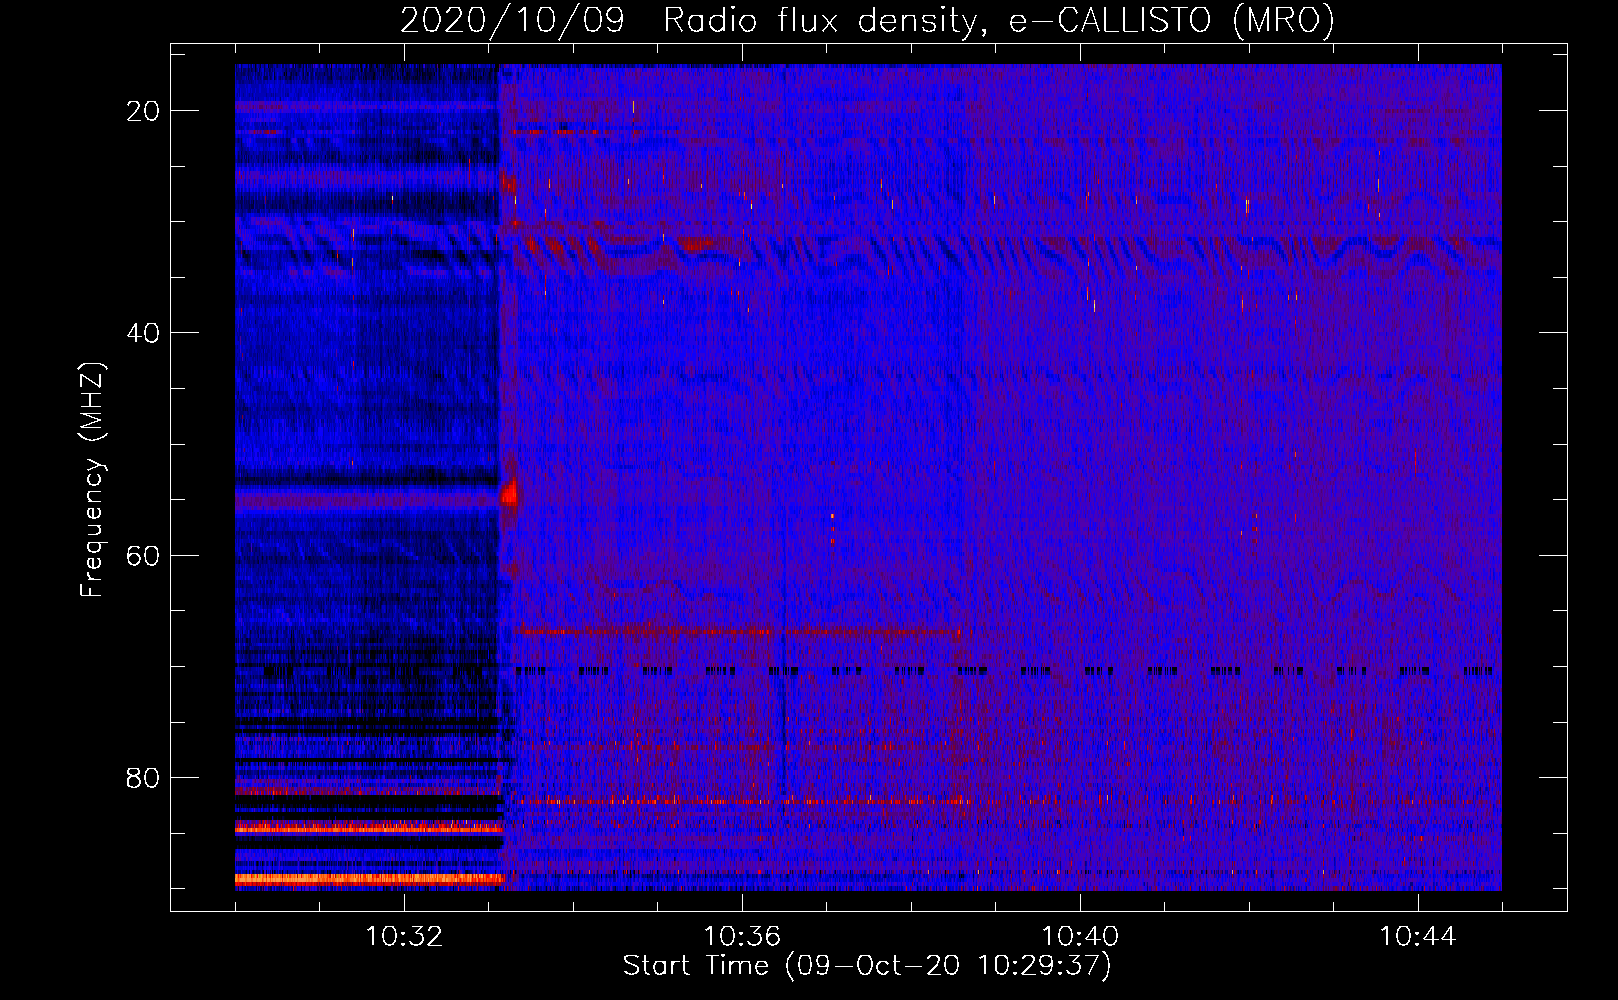Click the 80 MHz frequency tick label
The image size is (1618, 1000).
pos(143,778)
